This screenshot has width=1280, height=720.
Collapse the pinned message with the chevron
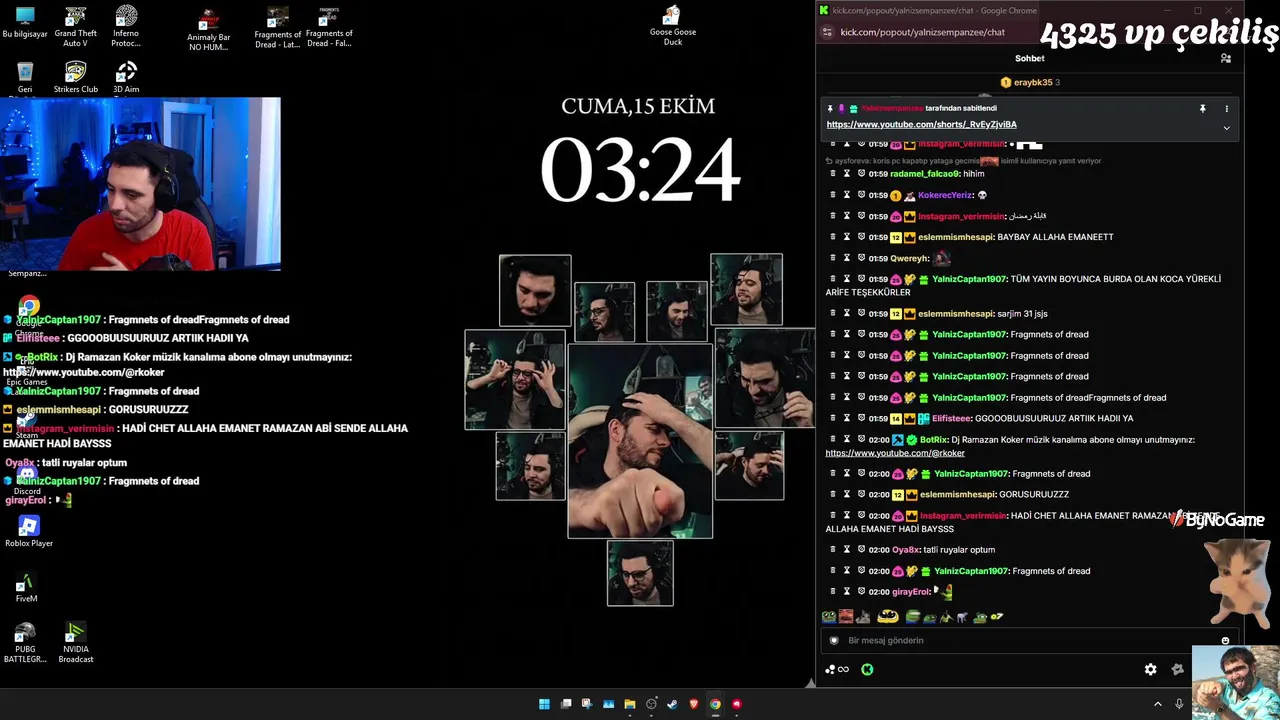(x=1226, y=128)
